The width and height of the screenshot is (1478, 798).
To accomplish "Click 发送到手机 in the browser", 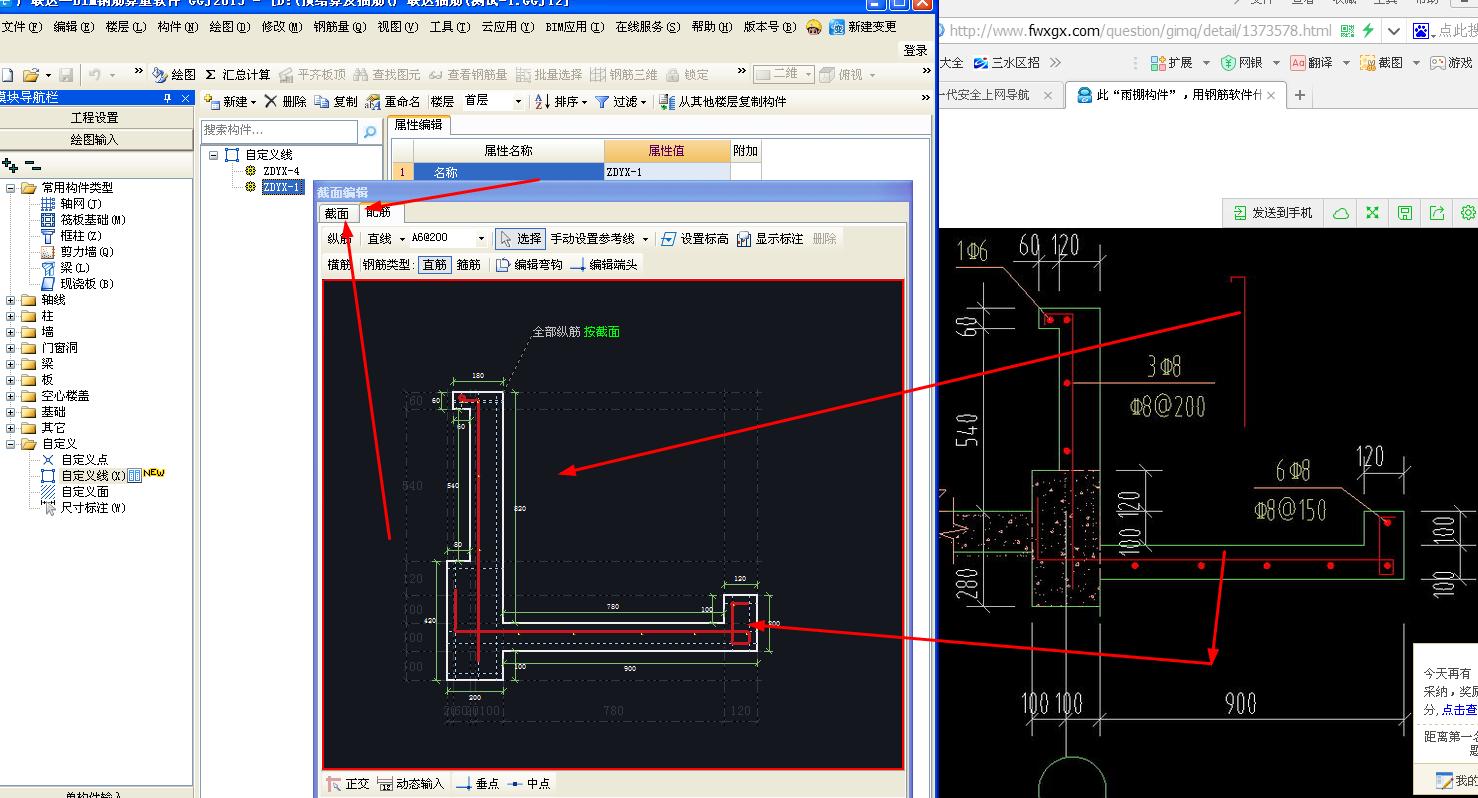I will click(x=1272, y=213).
